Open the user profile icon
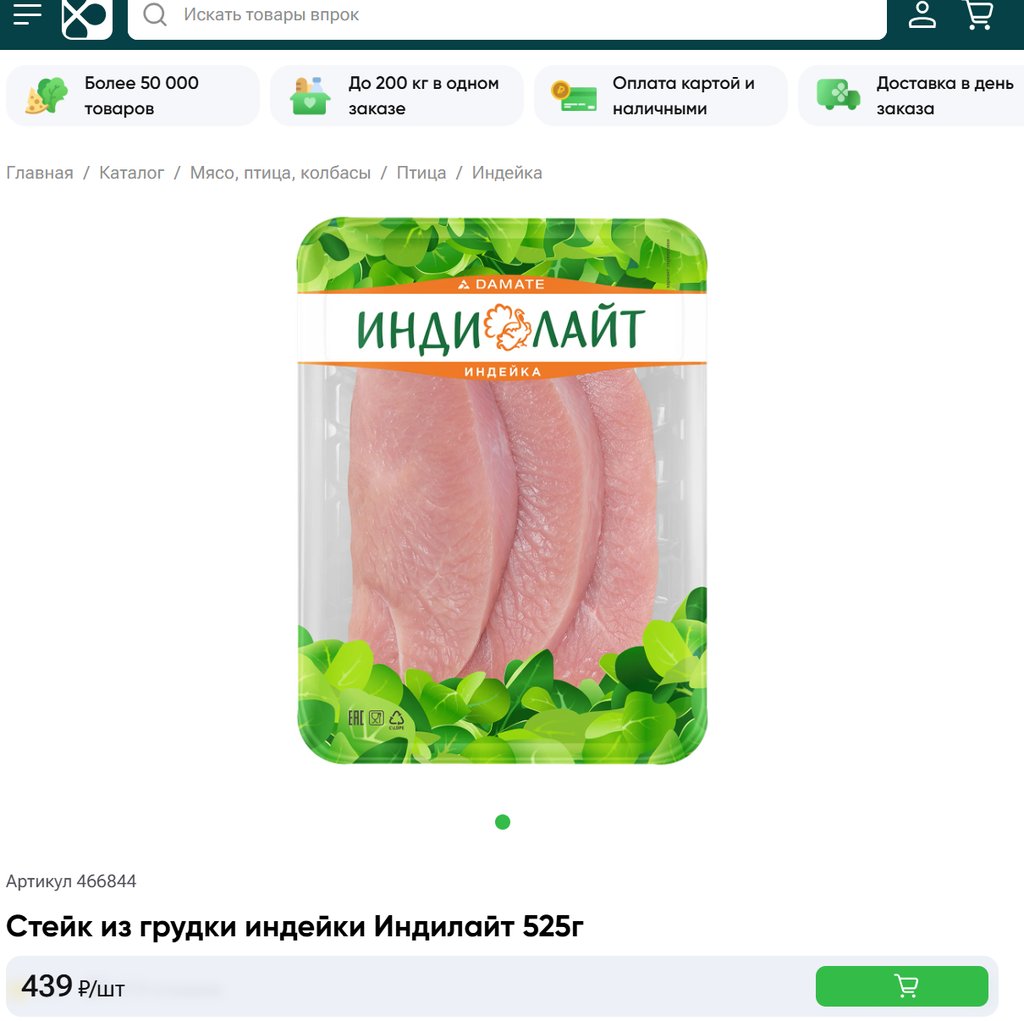This screenshot has height=1021, width=1024. click(922, 15)
